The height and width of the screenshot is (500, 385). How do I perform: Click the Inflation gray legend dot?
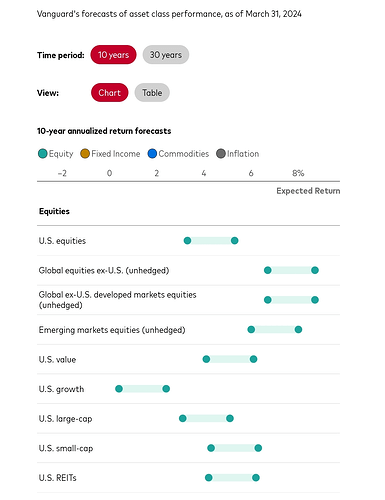221,154
